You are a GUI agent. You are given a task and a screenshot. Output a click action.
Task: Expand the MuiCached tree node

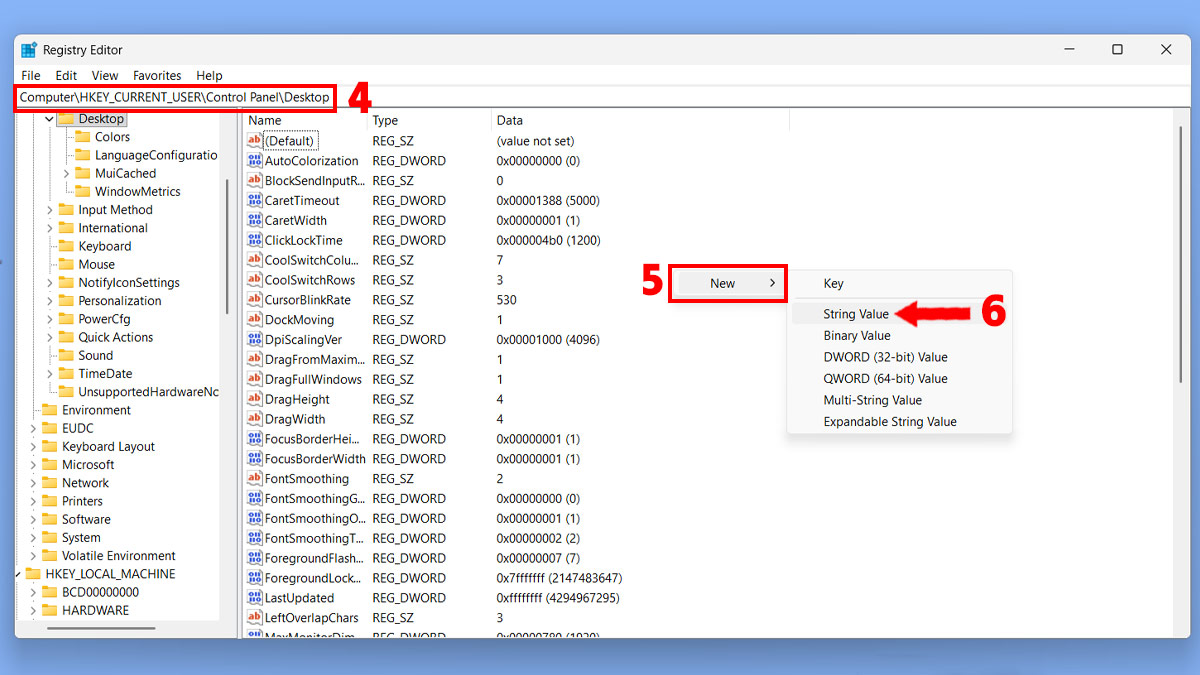(66, 173)
